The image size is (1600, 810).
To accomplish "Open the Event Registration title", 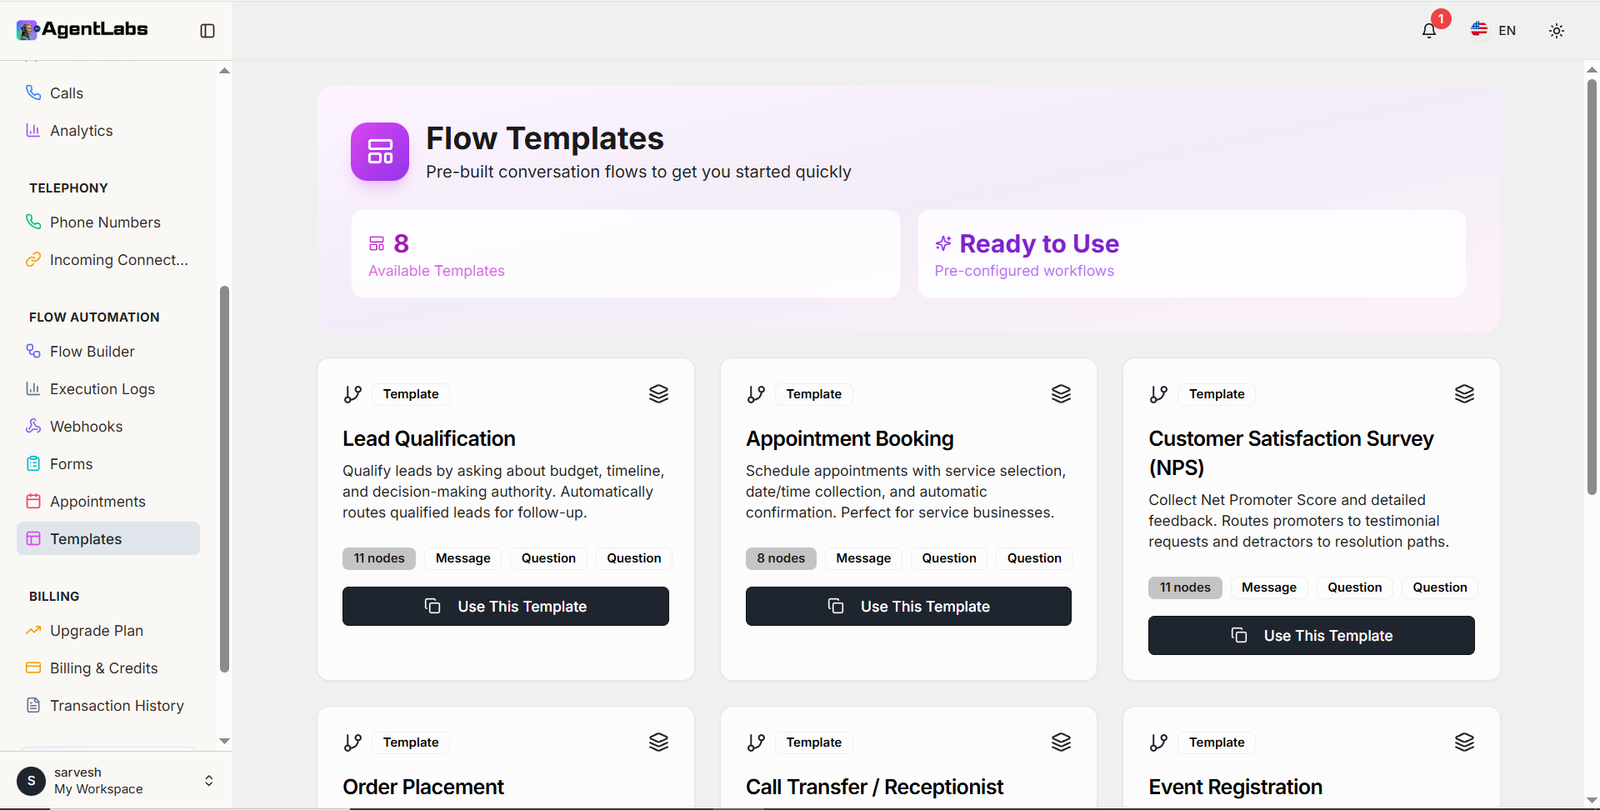I will pos(1236,787).
